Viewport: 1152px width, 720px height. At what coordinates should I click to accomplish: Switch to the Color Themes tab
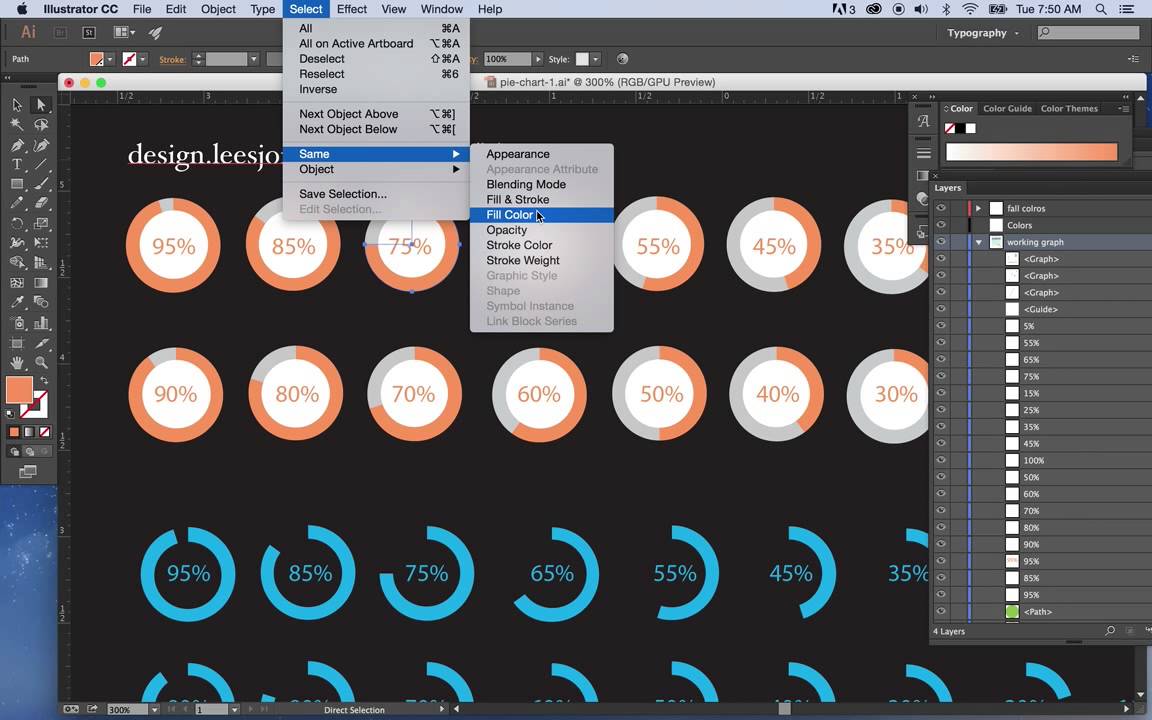pos(1069,109)
